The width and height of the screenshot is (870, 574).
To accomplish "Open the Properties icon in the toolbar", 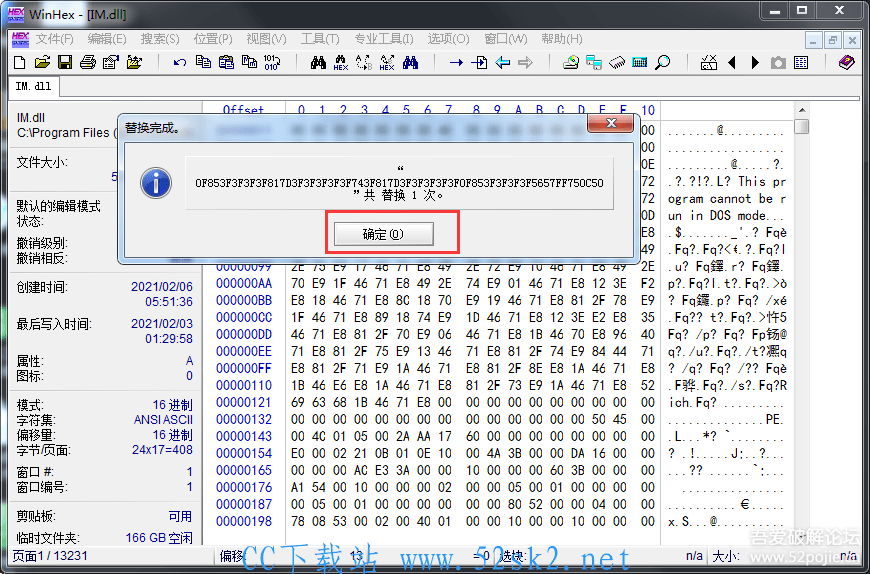I will [x=111, y=62].
